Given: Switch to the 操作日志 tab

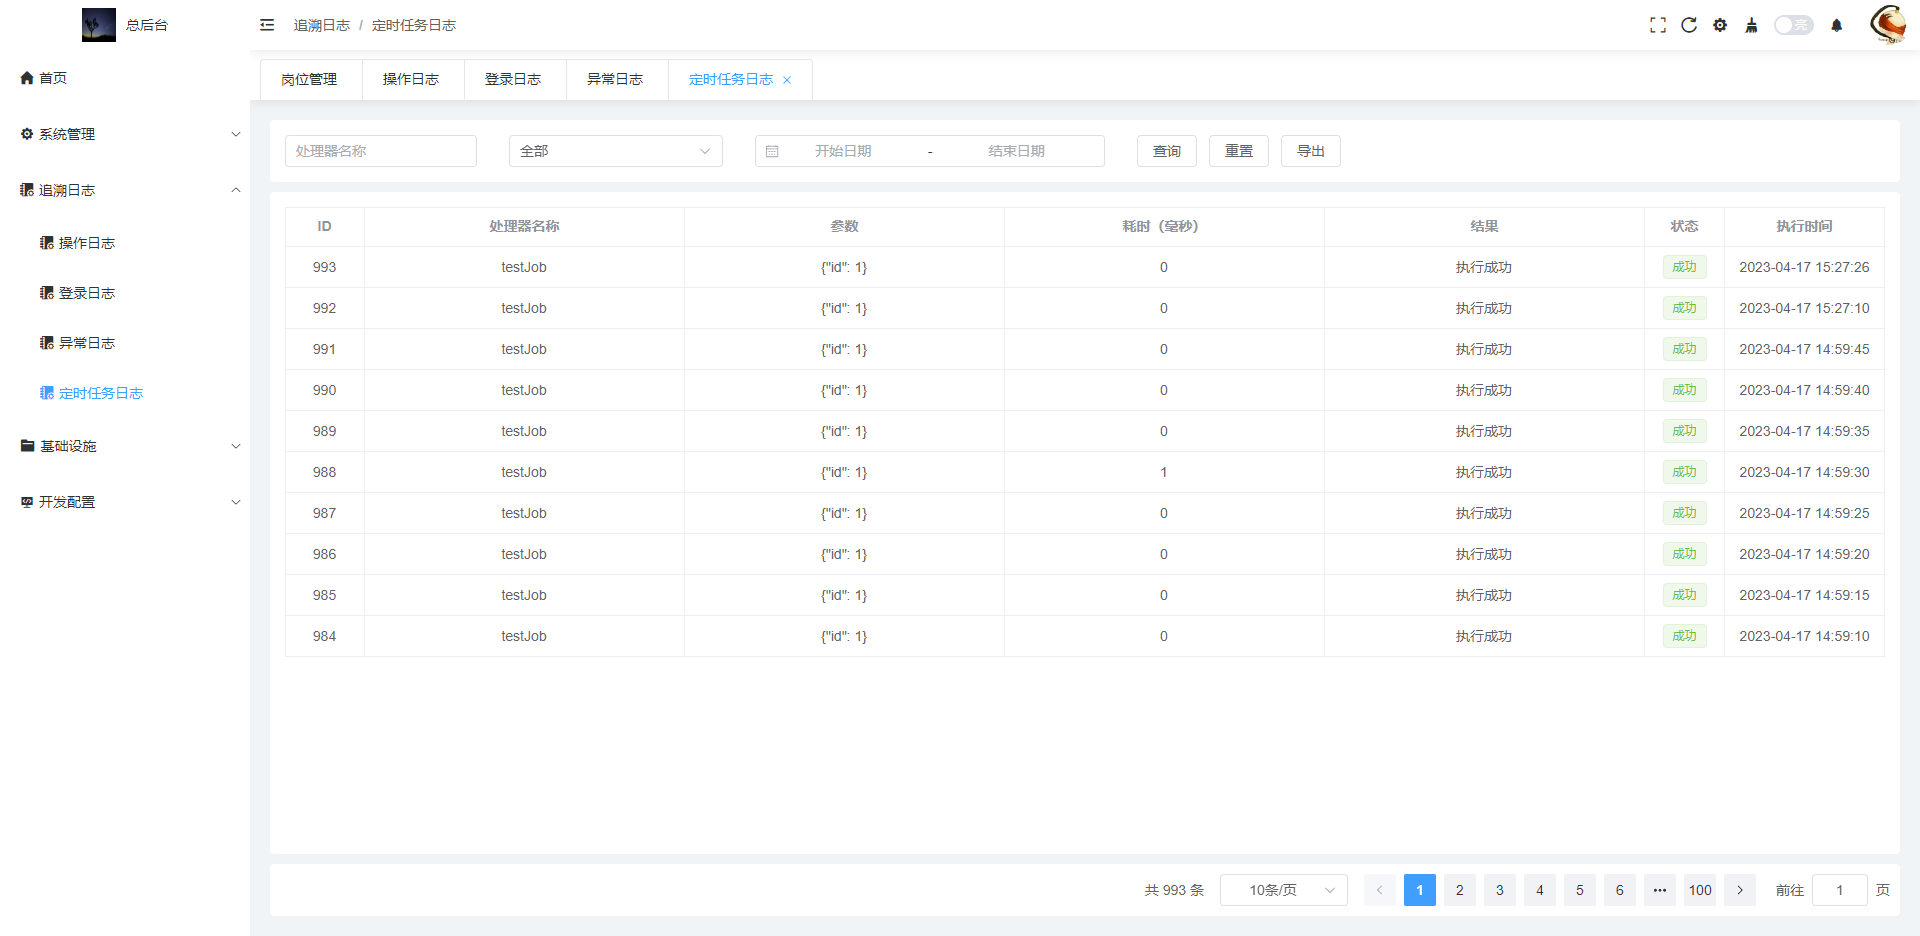Looking at the screenshot, I should [x=411, y=80].
